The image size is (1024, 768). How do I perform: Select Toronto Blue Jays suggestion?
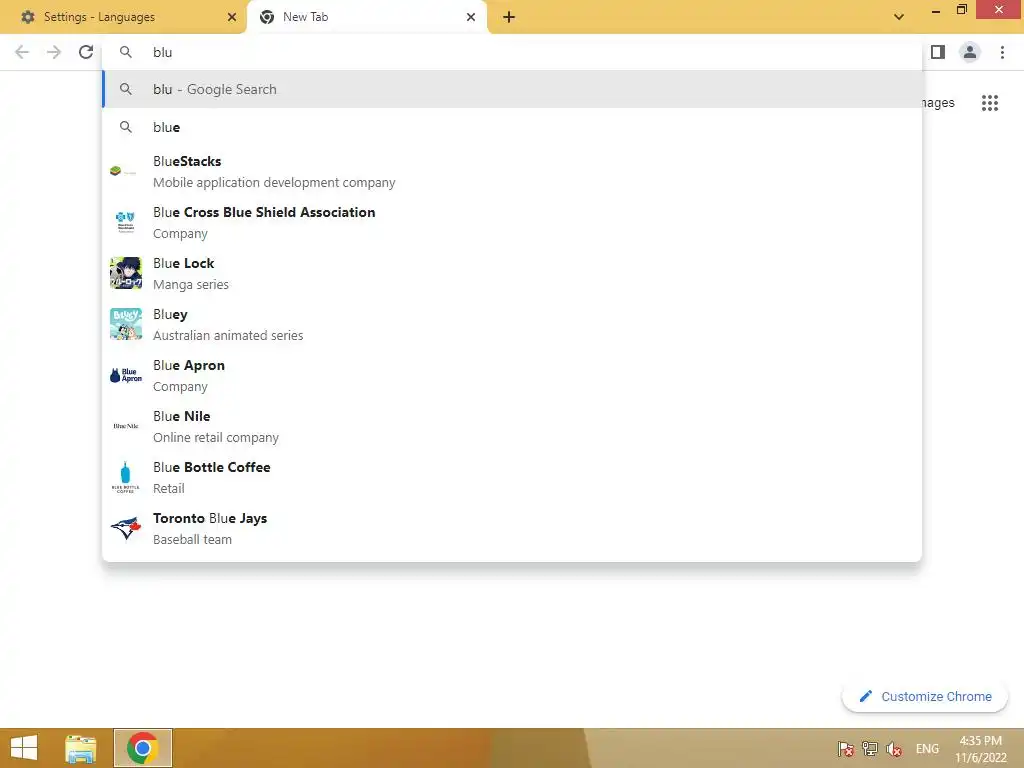click(x=513, y=528)
